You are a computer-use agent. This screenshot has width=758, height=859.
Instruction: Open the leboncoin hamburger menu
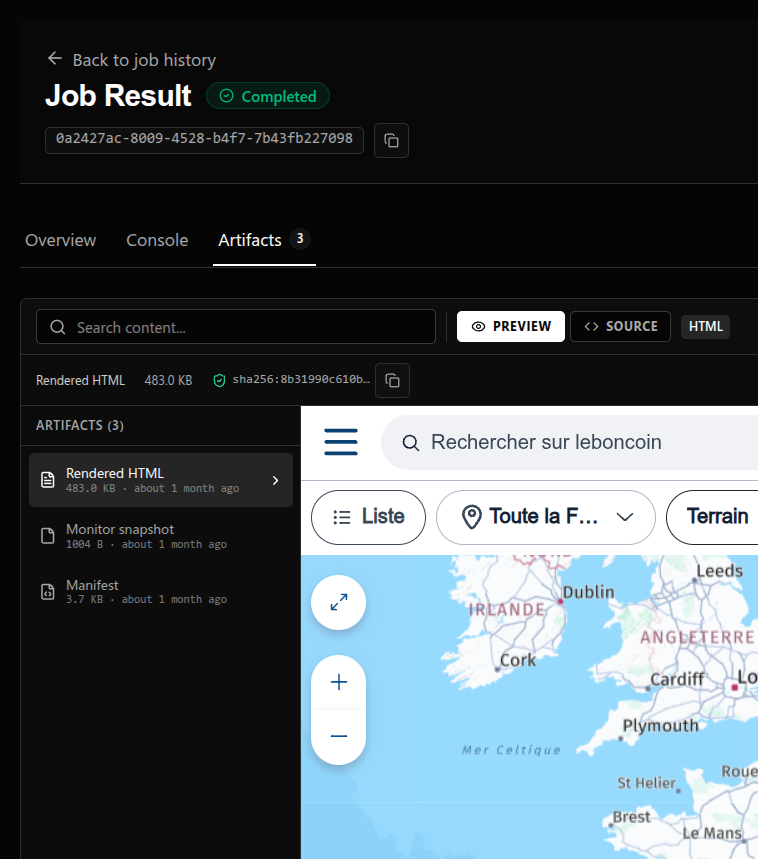[x=341, y=442]
